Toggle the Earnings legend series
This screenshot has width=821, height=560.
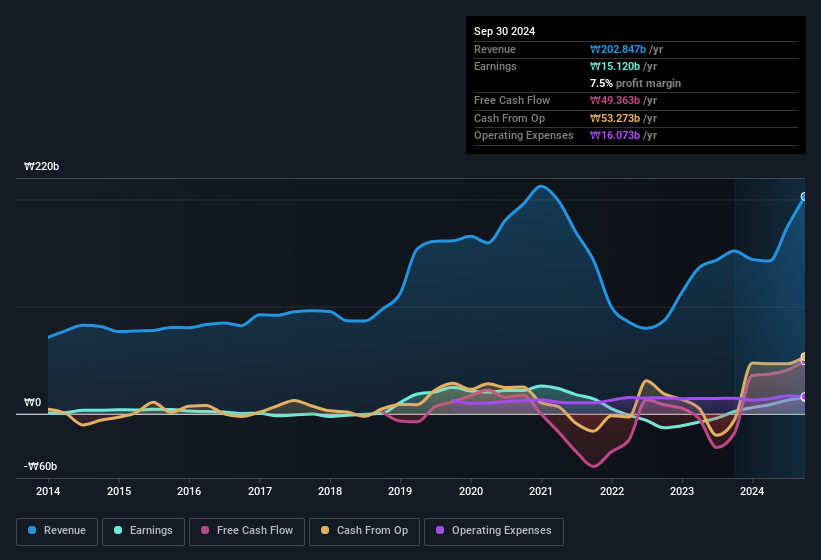143,531
